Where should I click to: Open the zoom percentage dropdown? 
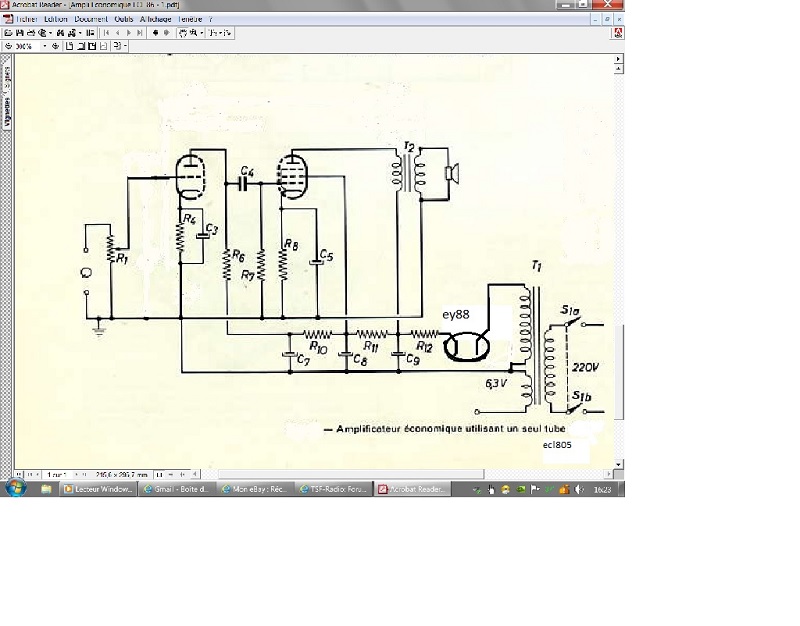pos(45,46)
